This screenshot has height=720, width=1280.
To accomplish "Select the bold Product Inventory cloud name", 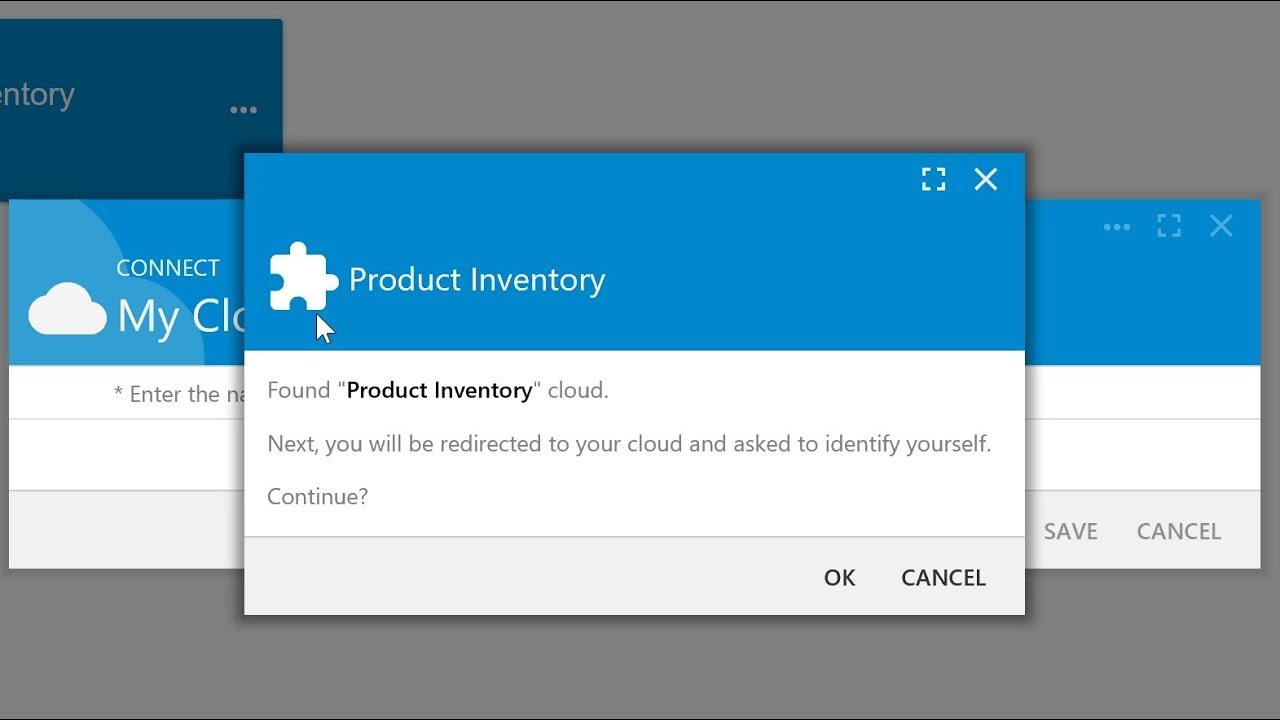I will [439, 390].
